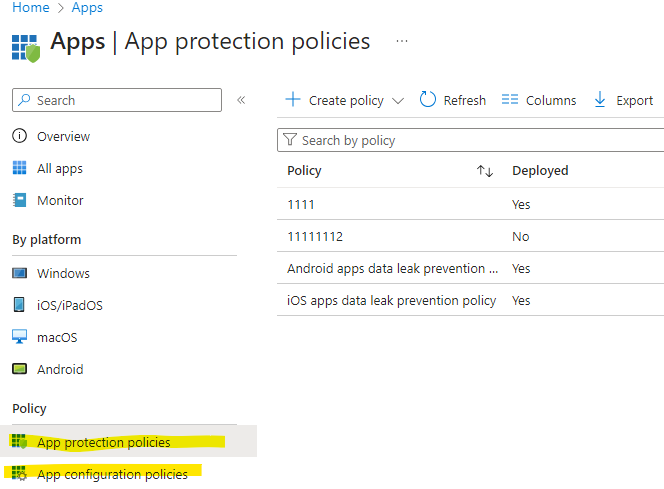
Task: Click the Policy sort arrows icon
Action: [x=484, y=171]
